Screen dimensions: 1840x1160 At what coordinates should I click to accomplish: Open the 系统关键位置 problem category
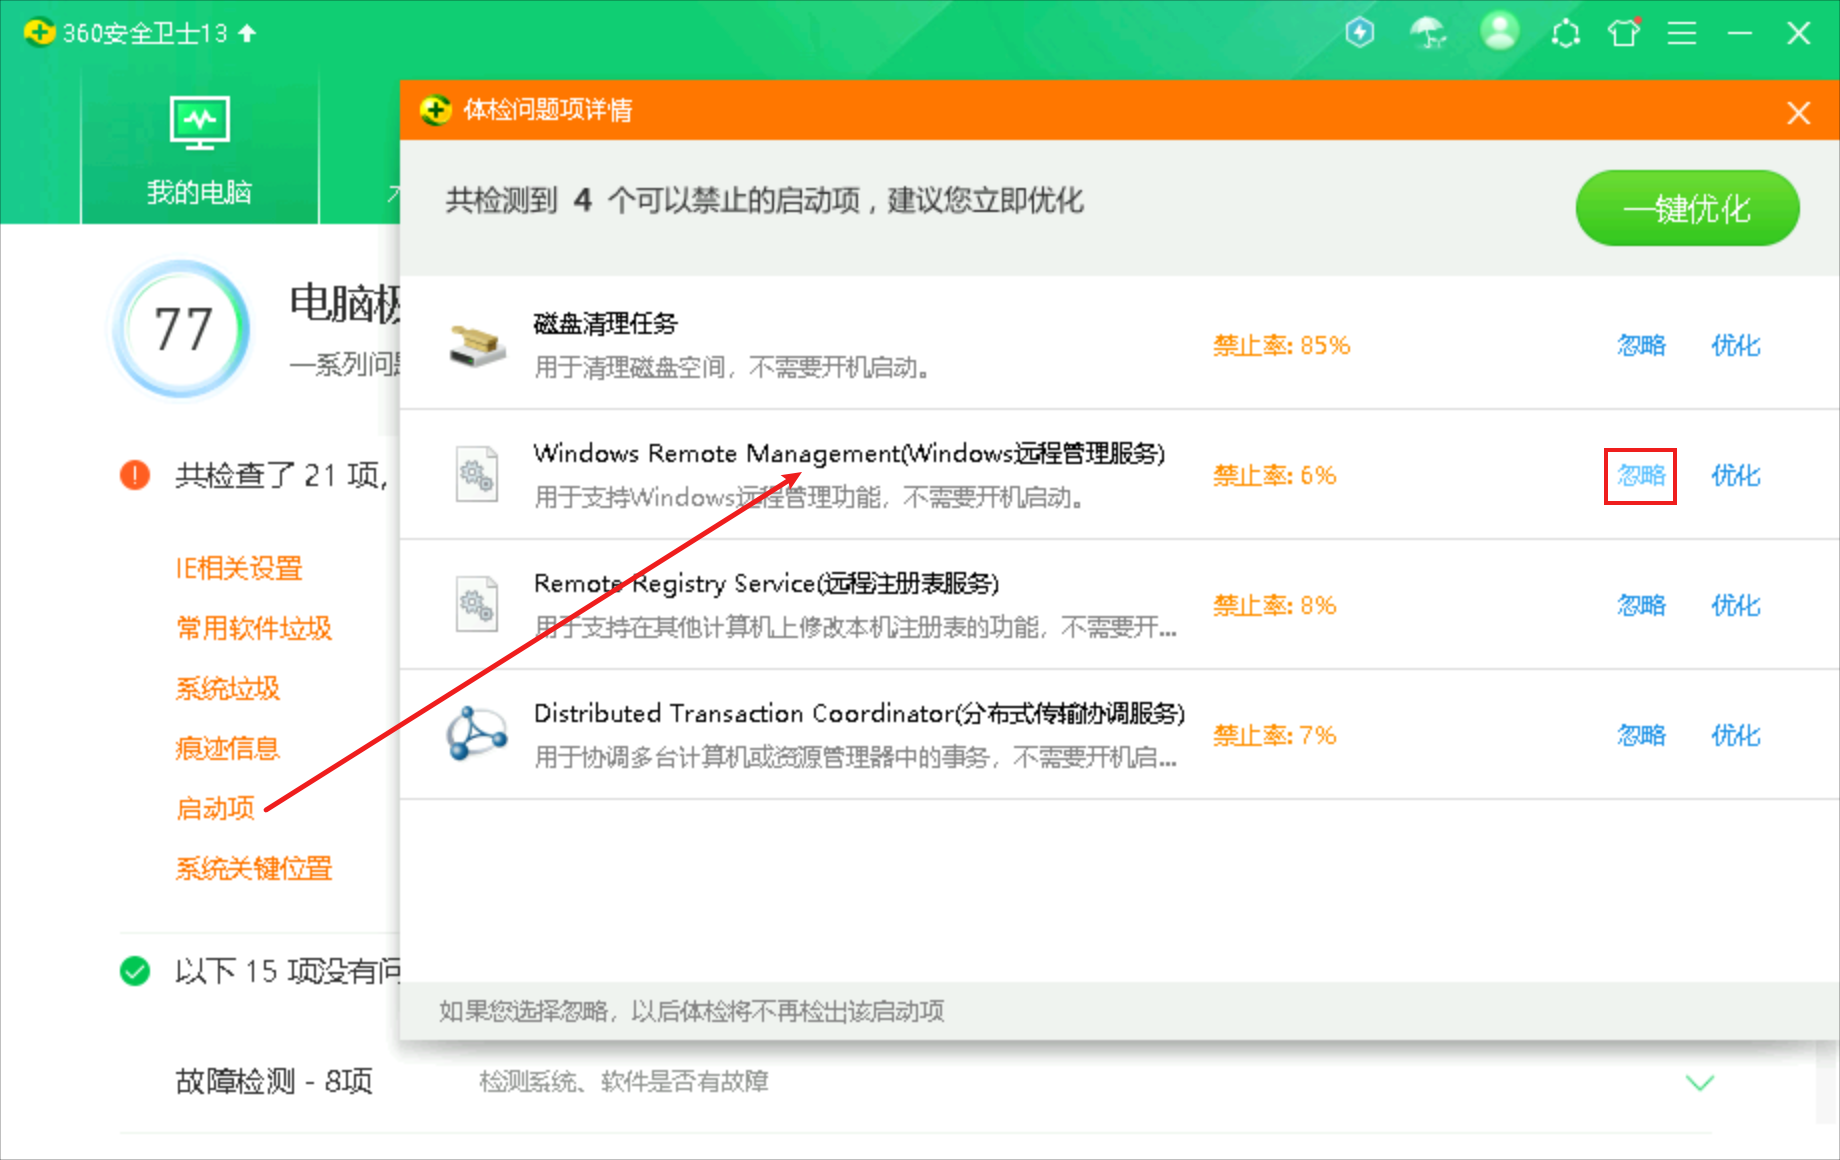pos(254,868)
